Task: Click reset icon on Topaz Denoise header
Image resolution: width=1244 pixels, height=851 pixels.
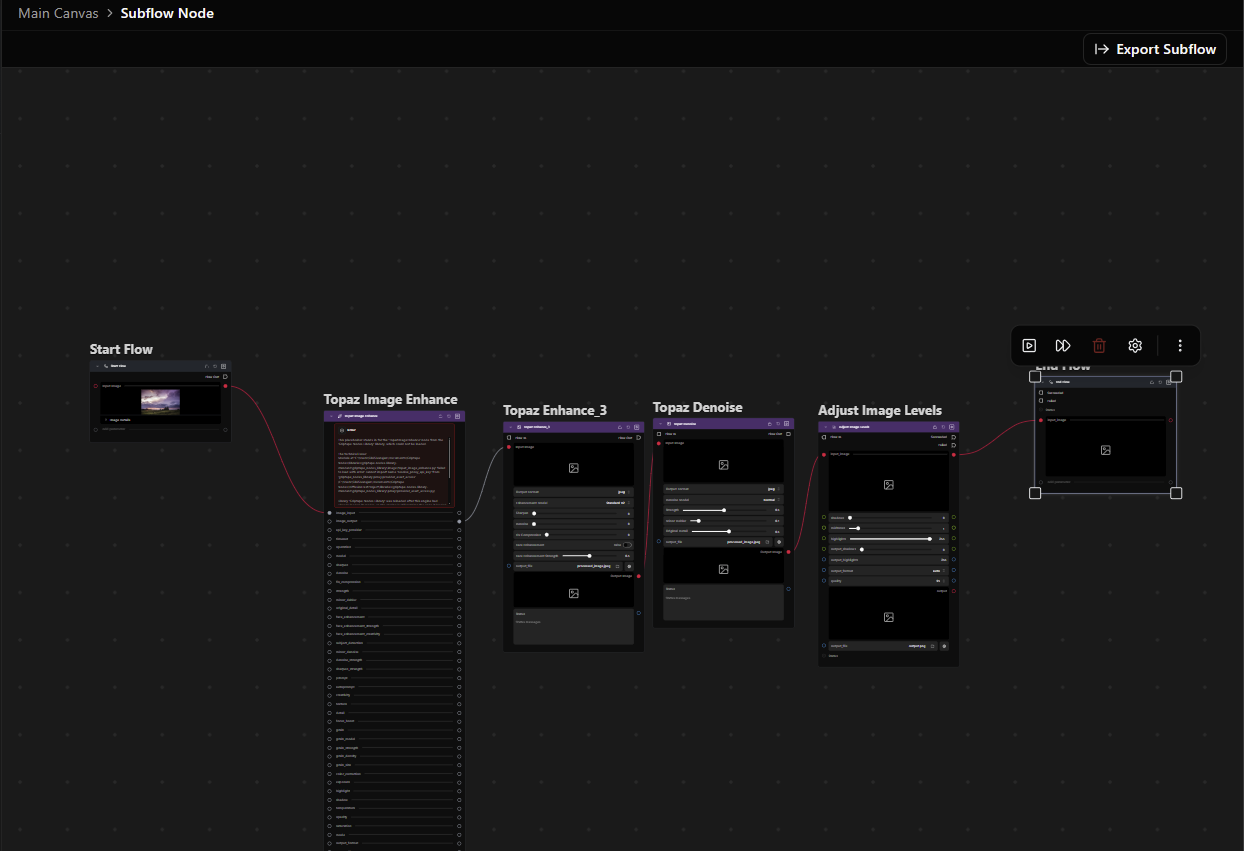Action: coord(778,424)
